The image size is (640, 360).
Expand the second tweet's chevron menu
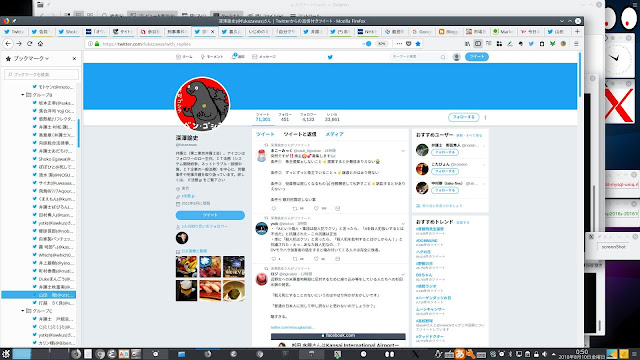pyautogui.click(x=403, y=224)
